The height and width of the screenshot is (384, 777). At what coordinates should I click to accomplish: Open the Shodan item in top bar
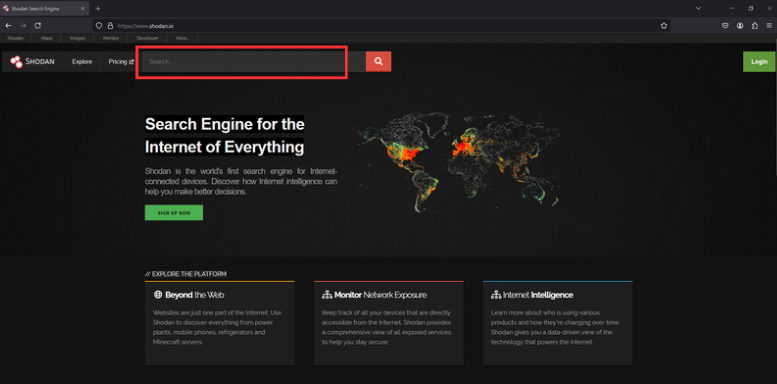coord(16,38)
